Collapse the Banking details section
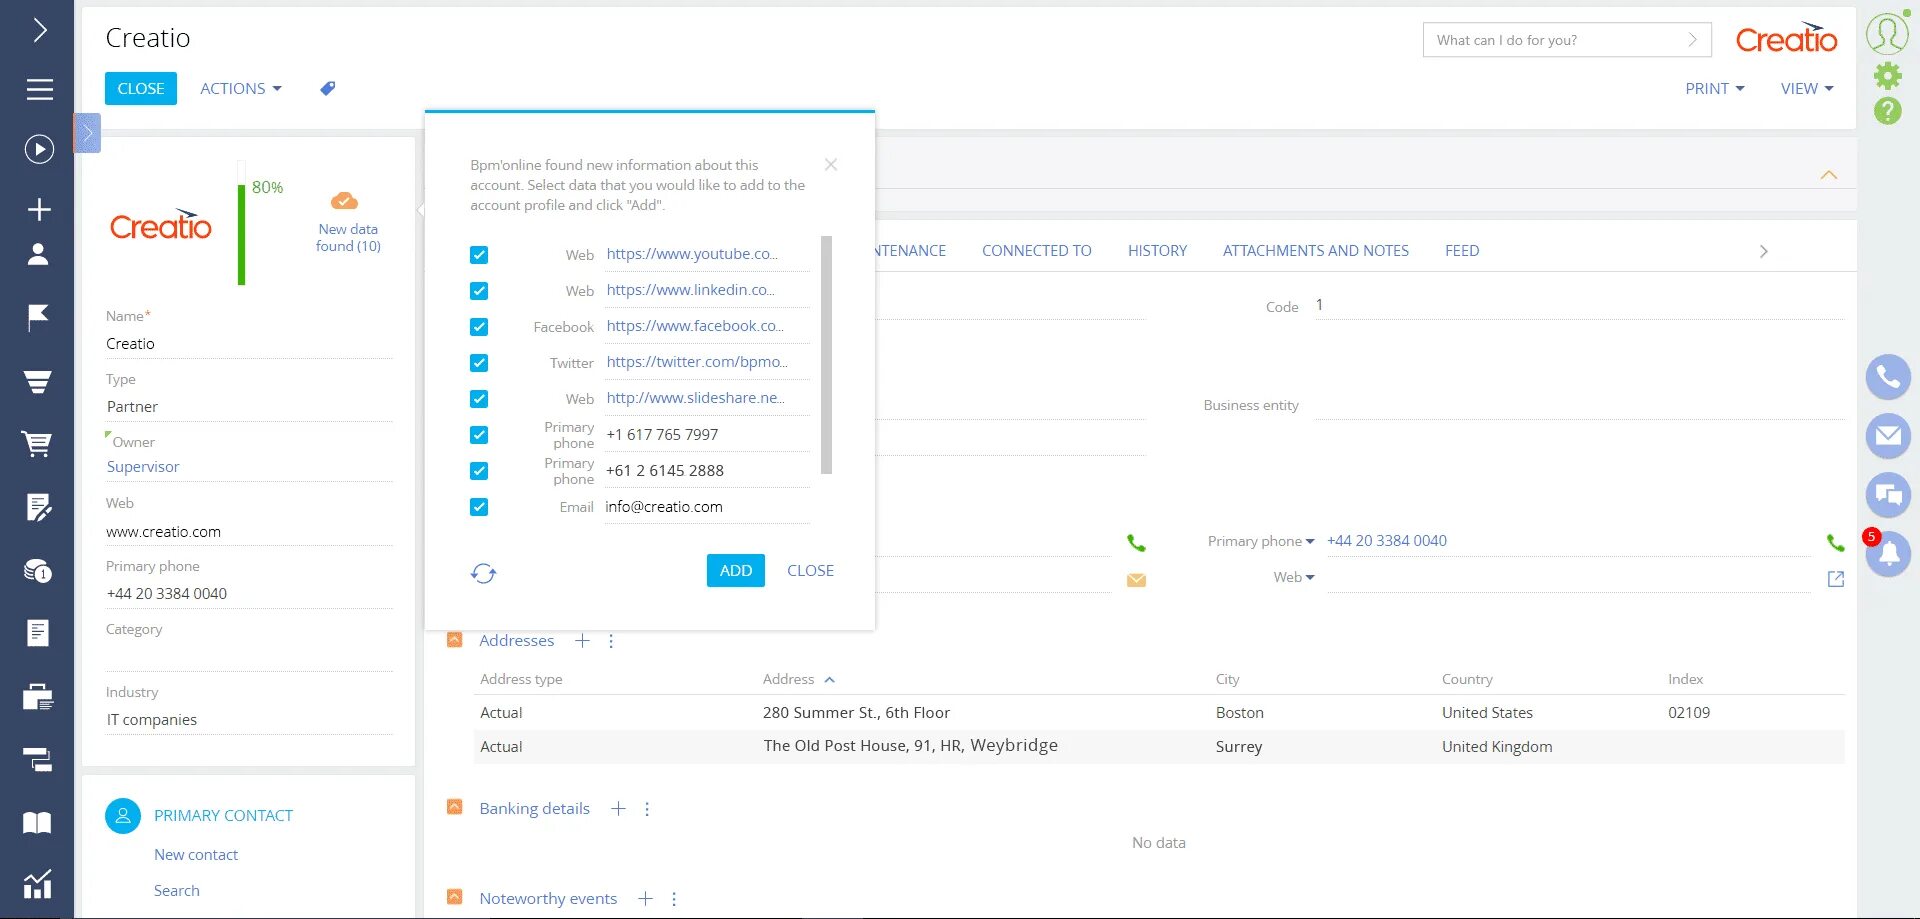Screen dimensions: 1920x919 pyautogui.click(x=455, y=807)
